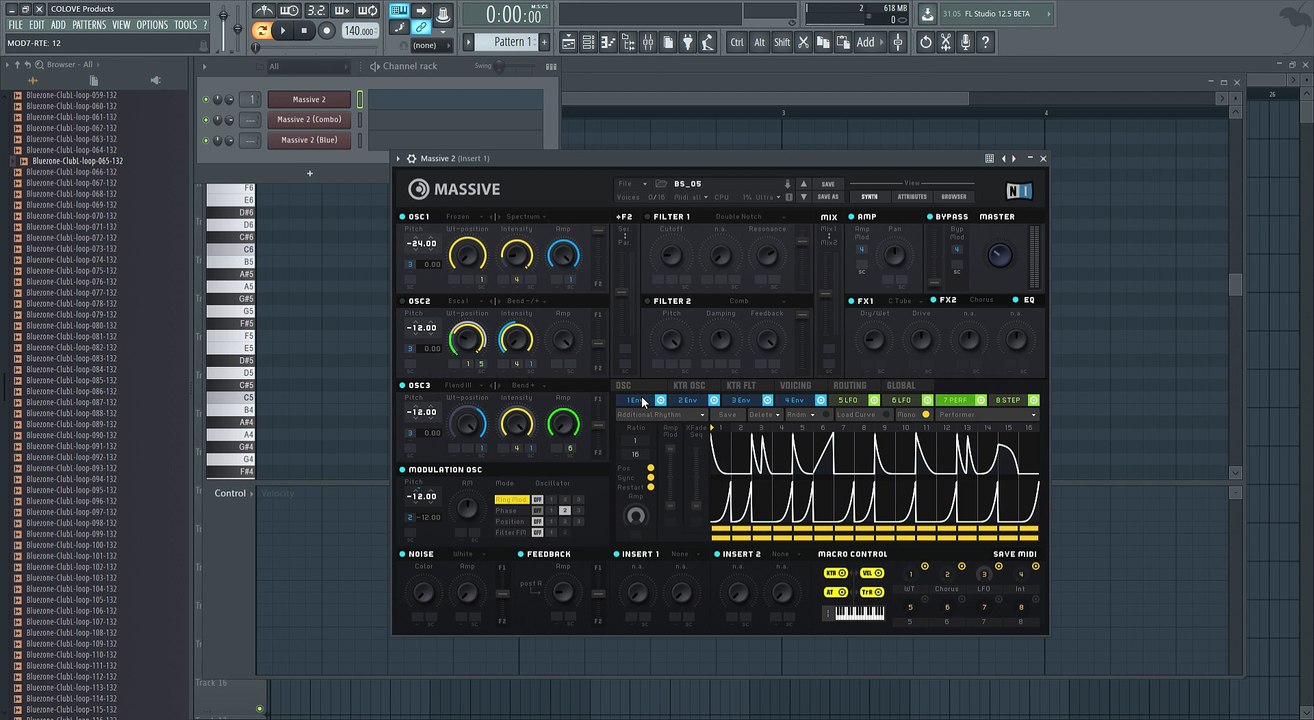Toggle NOISE on/off indicator
This screenshot has width=1314, height=720.
point(403,554)
